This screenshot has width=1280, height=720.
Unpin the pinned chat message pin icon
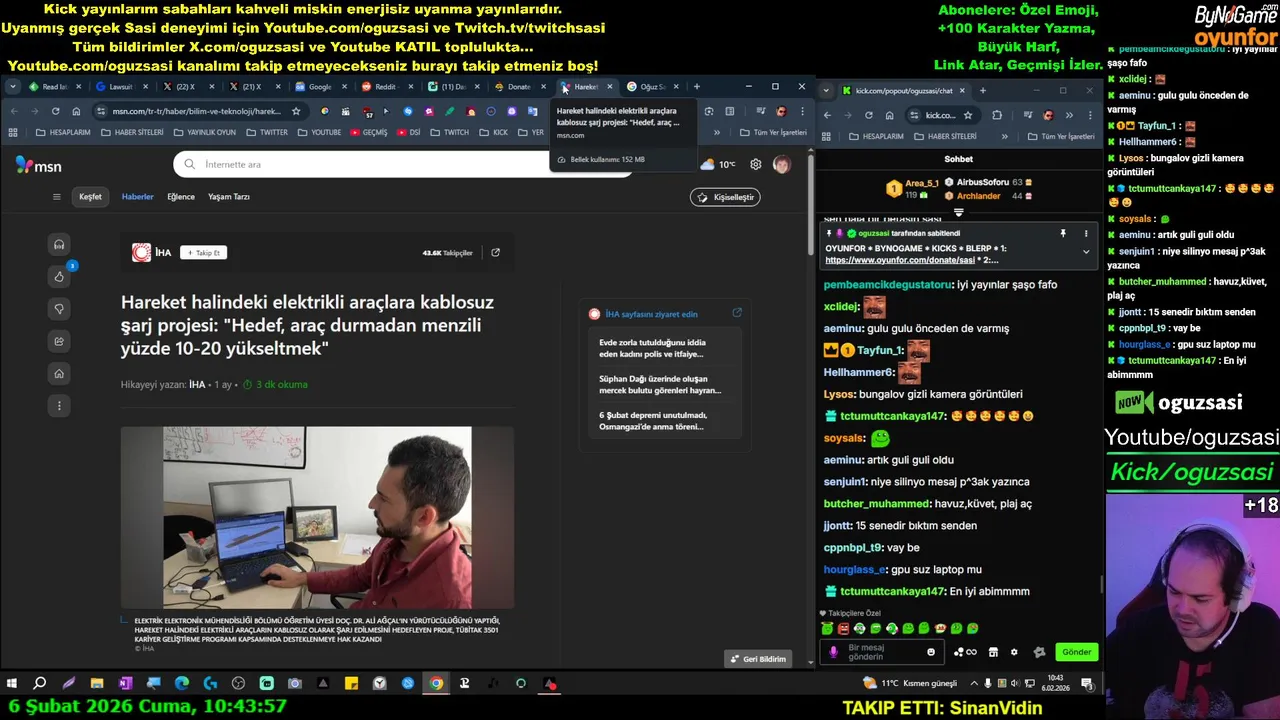pos(1063,233)
